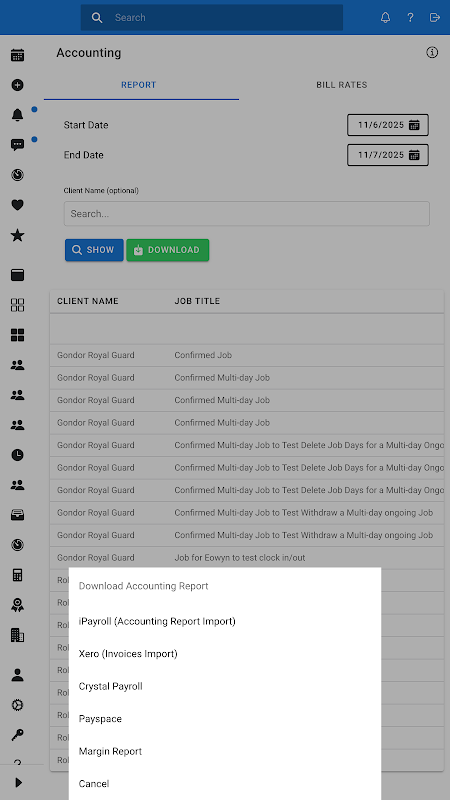Switch to the BILL RATES tab

click(342, 85)
